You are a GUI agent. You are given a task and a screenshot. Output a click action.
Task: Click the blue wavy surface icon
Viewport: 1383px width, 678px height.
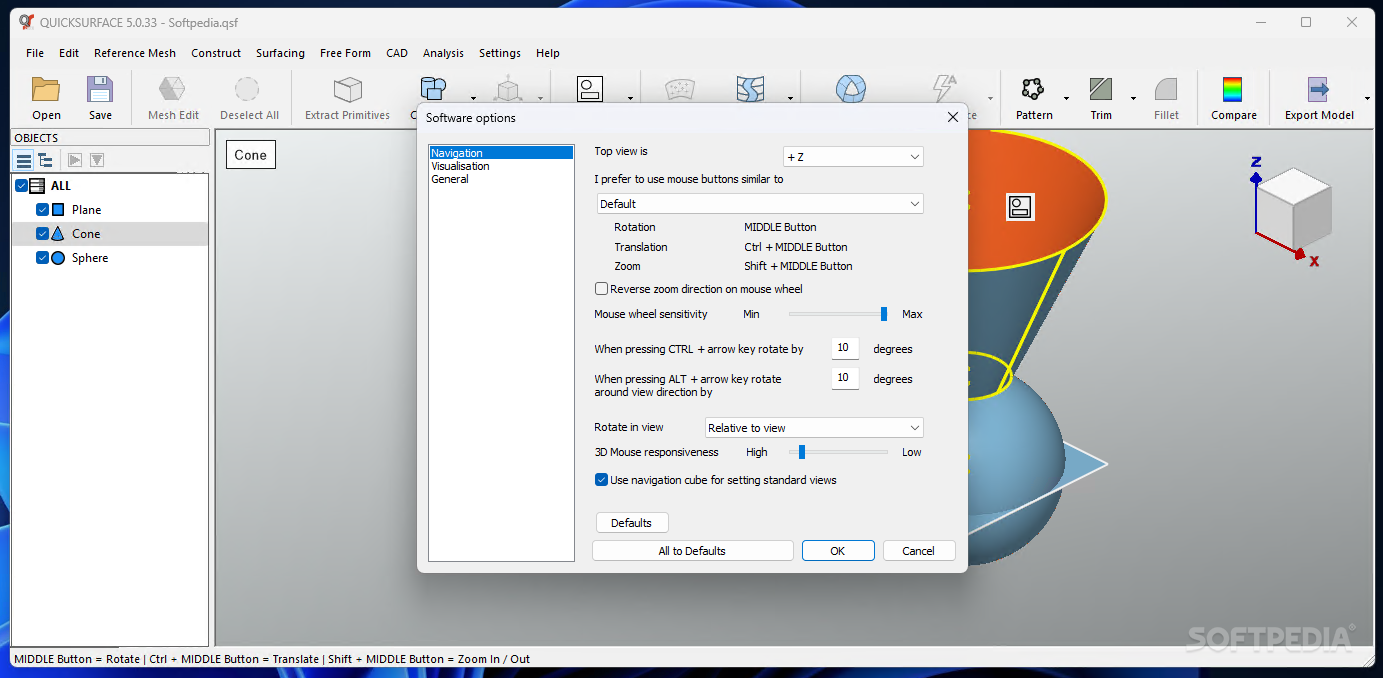tap(750, 89)
